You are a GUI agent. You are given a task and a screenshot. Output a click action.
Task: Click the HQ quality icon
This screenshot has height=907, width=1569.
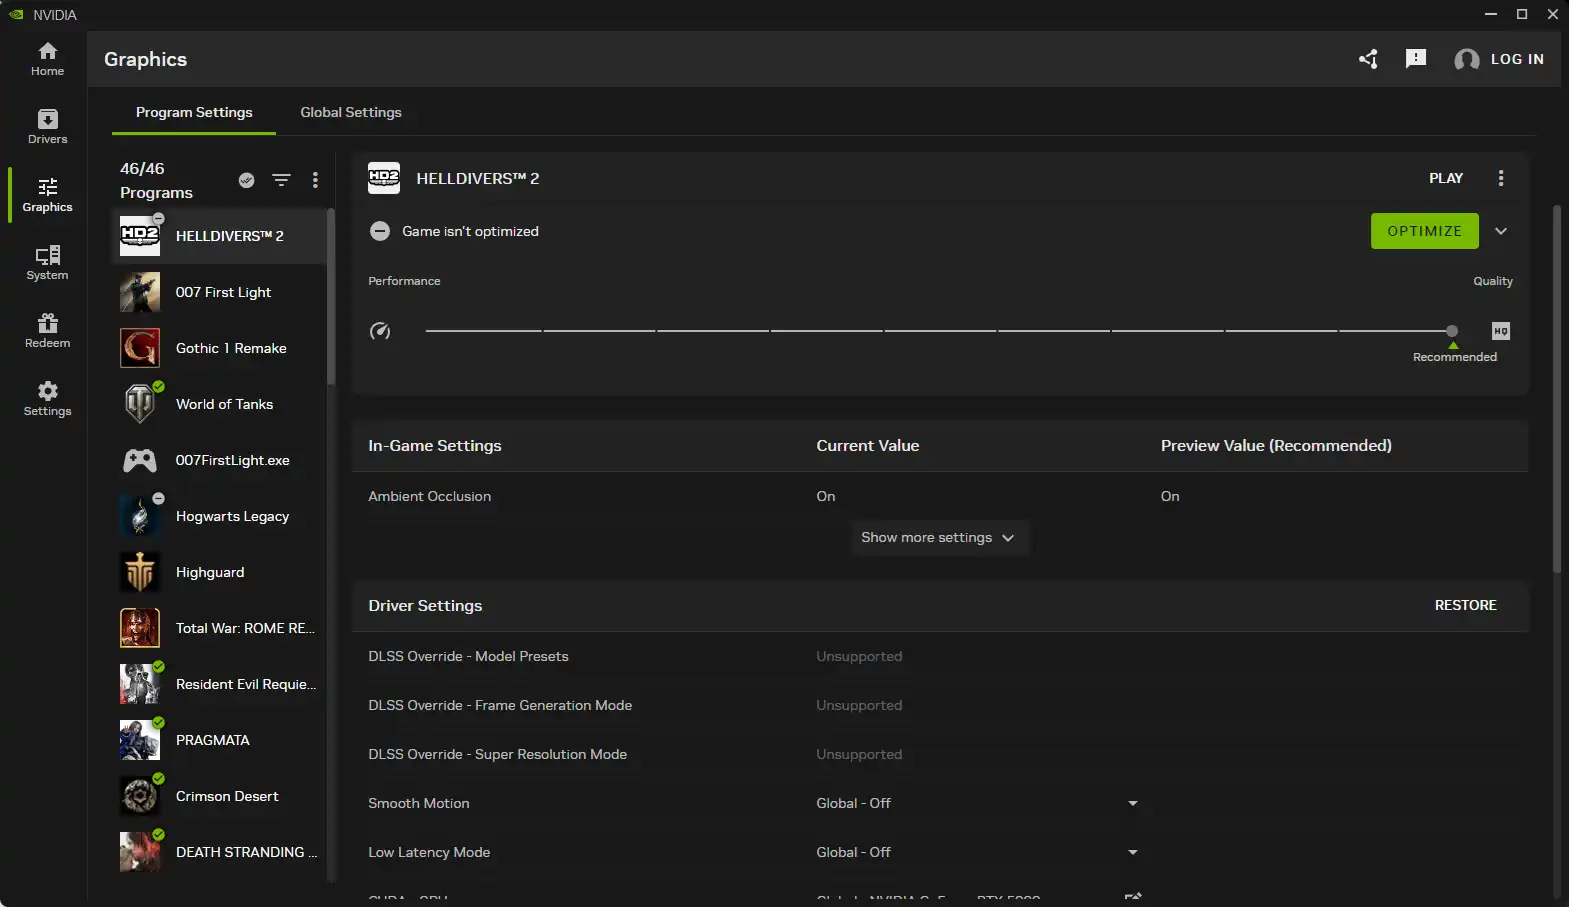click(1501, 331)
